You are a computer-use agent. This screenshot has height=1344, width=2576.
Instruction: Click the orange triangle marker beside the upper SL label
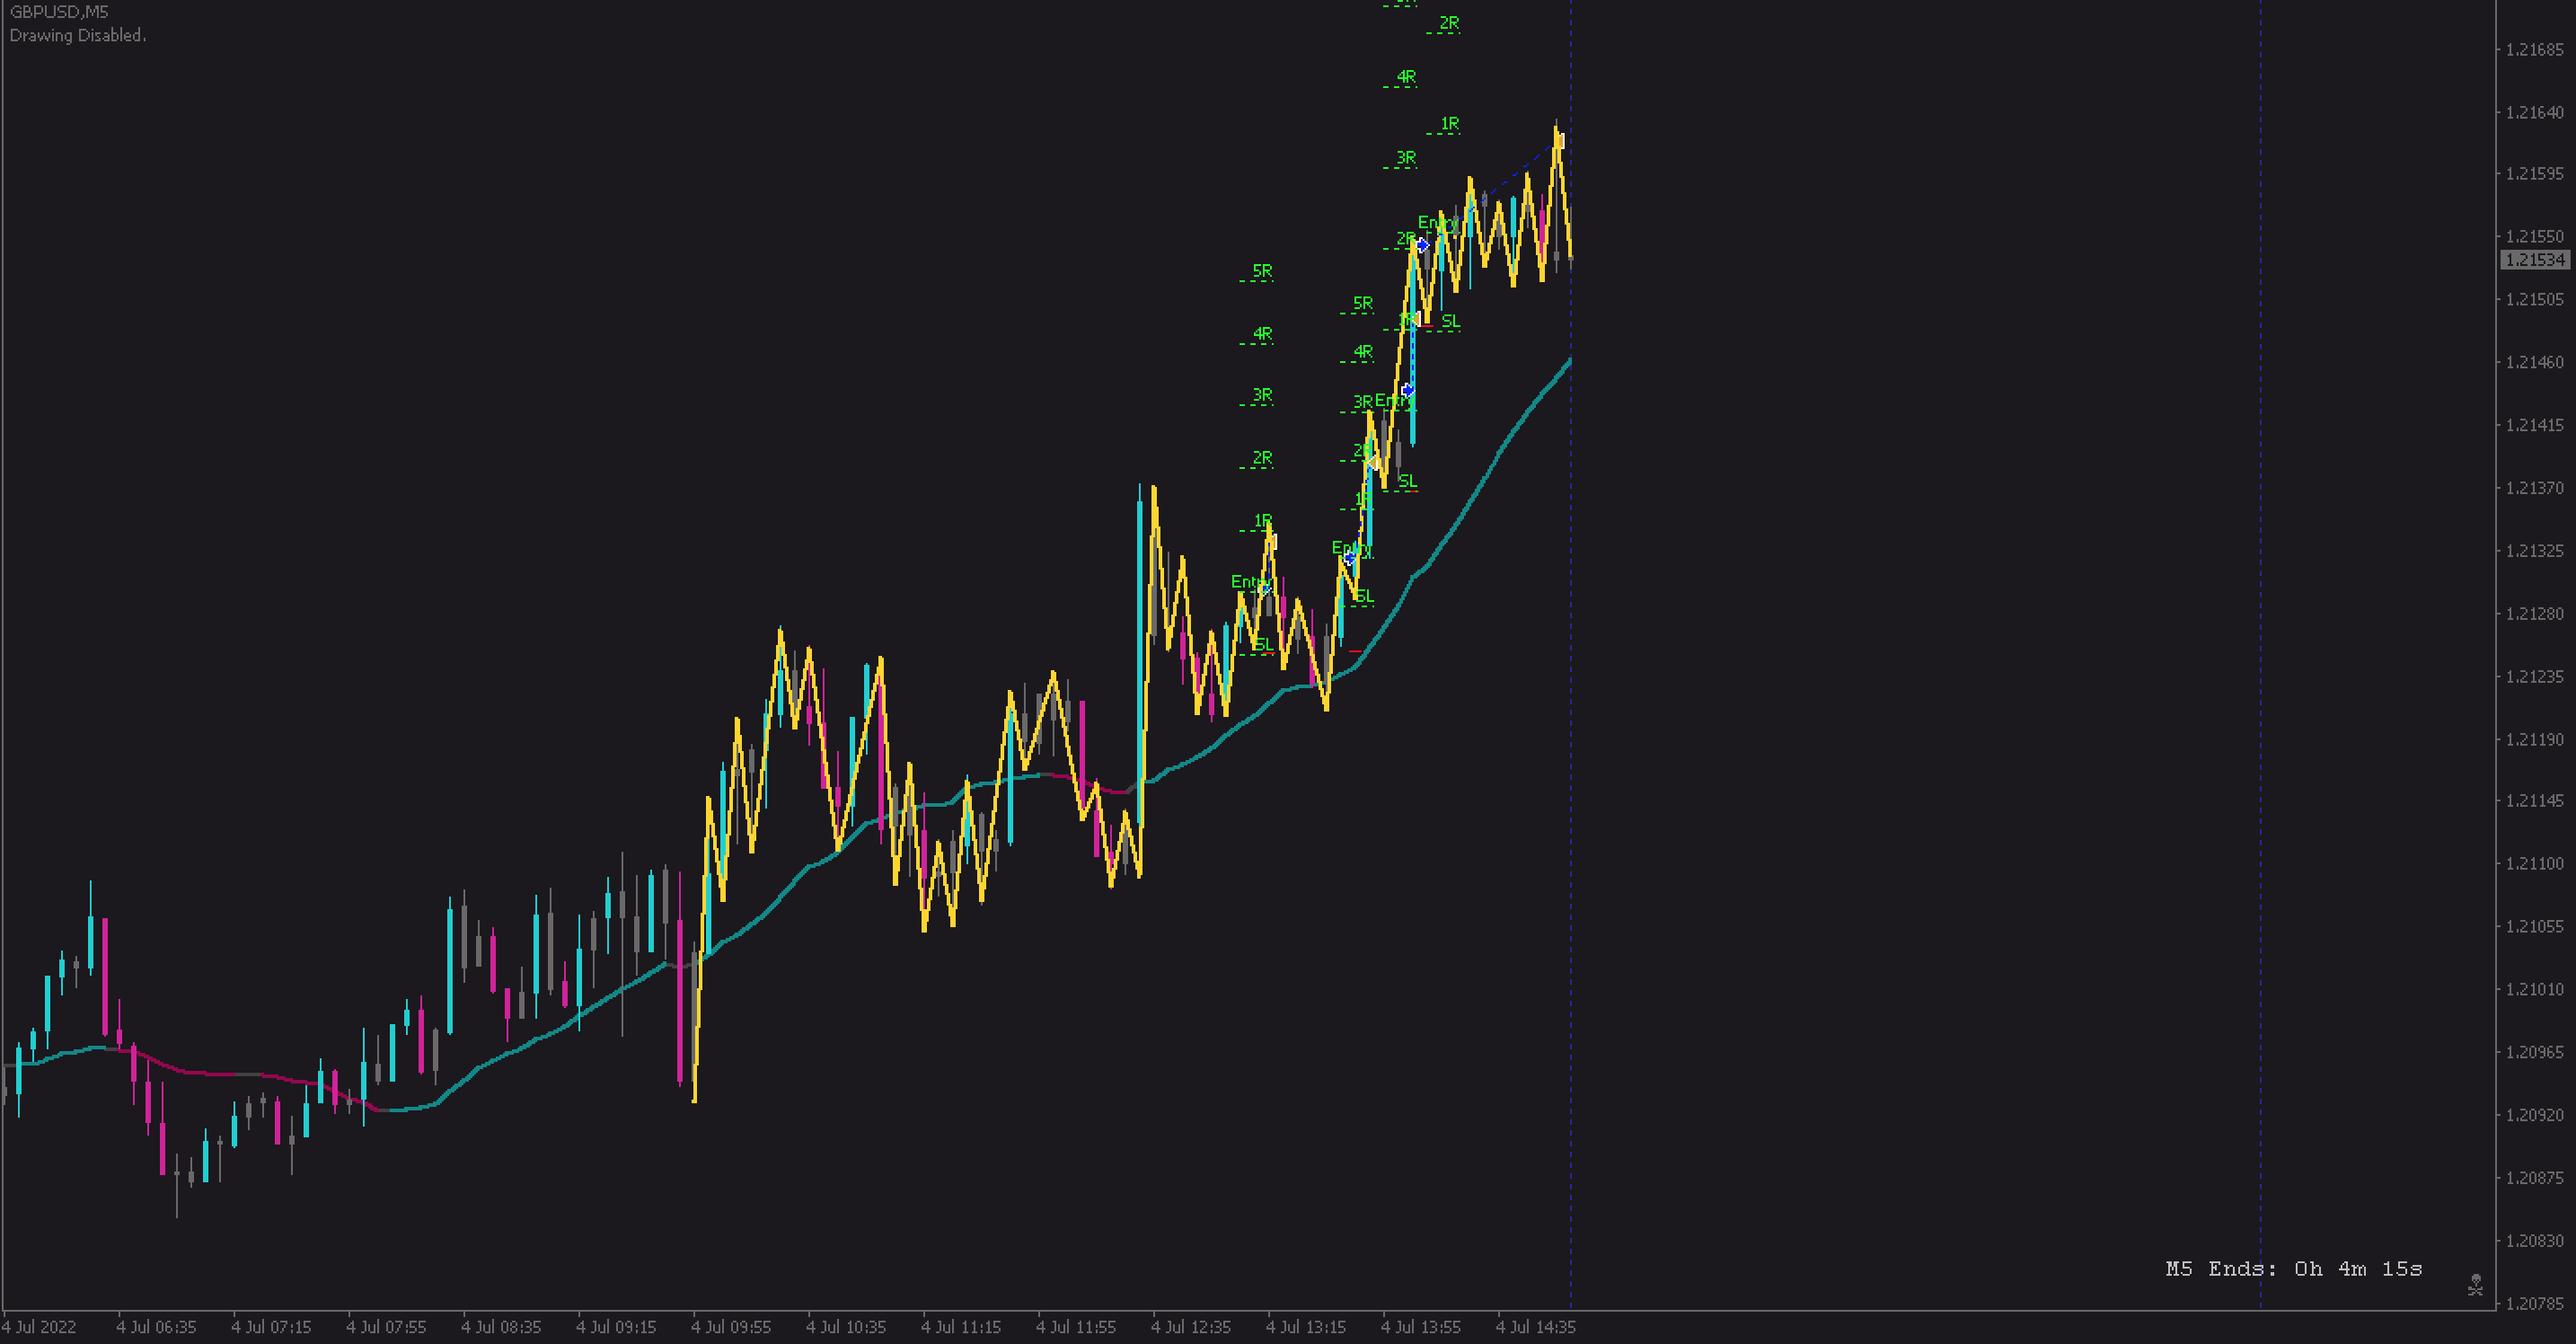point(1419,320)
